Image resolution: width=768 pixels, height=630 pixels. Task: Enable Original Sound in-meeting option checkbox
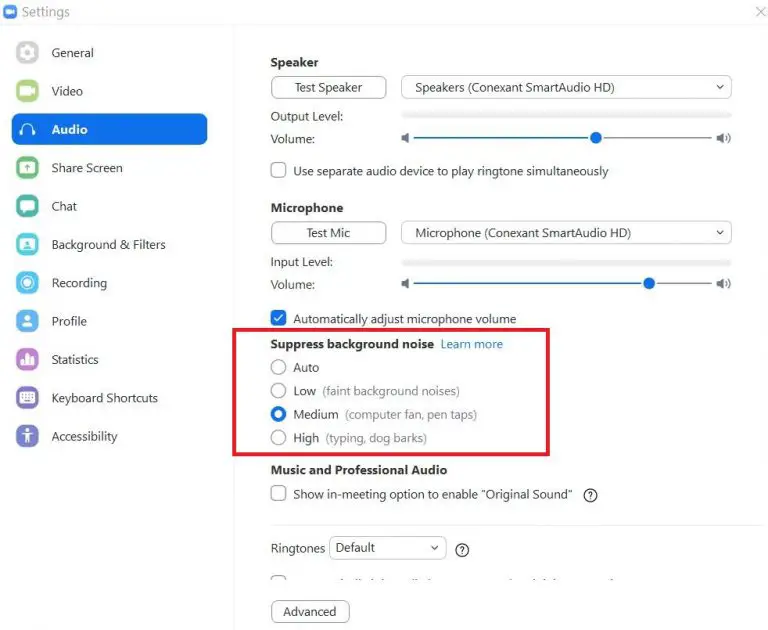point(278,493)
